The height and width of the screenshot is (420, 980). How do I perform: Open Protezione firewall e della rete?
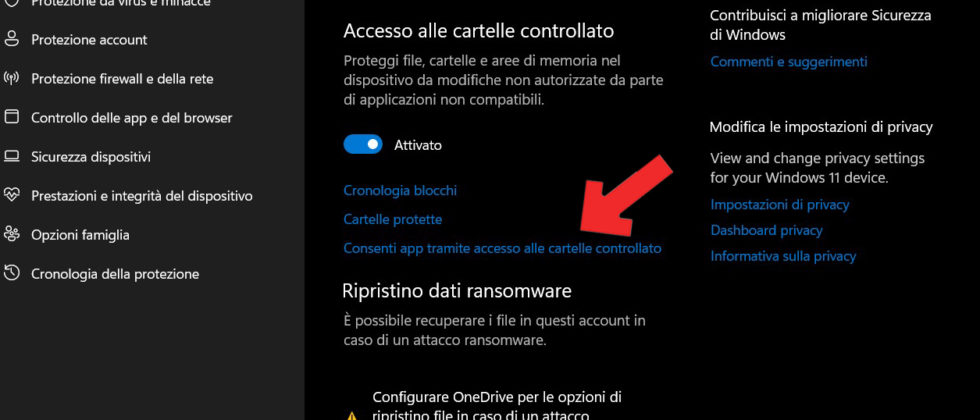(122, 79)
